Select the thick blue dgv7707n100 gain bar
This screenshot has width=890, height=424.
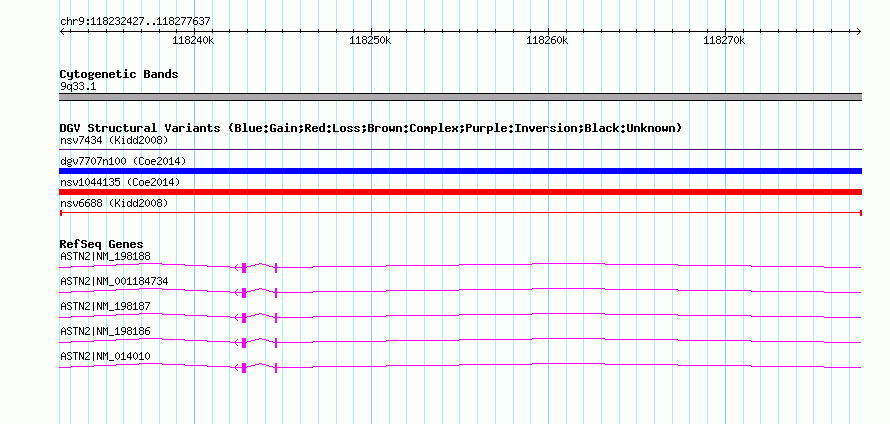click(461, 171)
